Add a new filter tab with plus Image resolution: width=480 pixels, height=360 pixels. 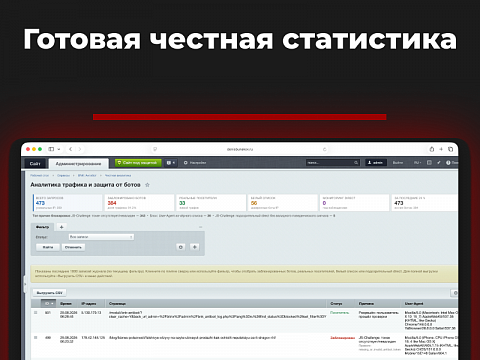tap(61, 227)
